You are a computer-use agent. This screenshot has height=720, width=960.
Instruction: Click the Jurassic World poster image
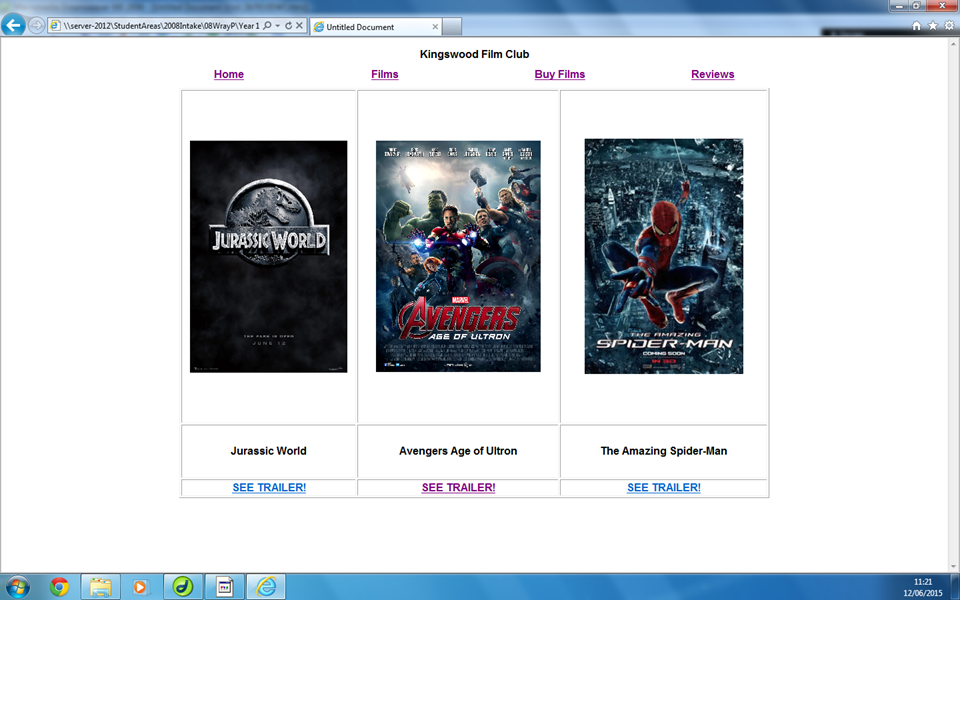[x=269, y=257]
